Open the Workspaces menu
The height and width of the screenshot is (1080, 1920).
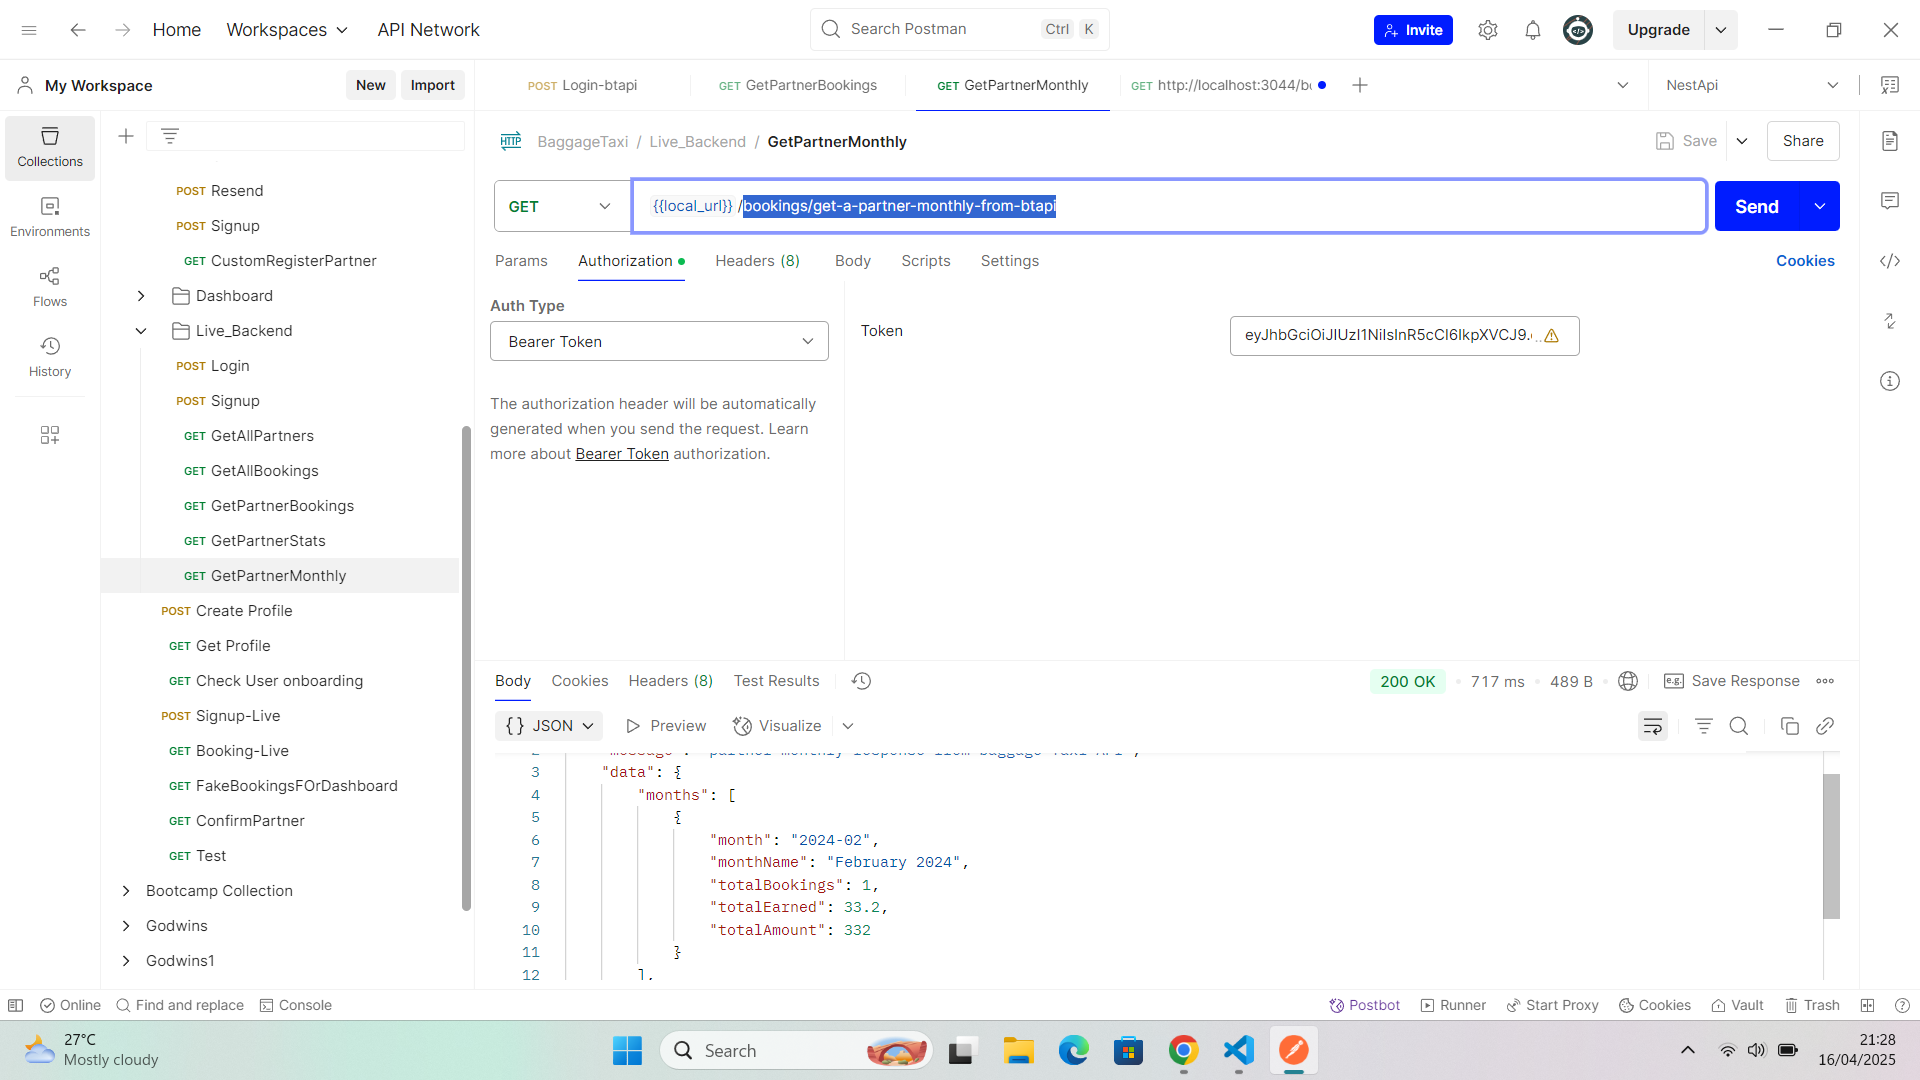click(x=287, y=30)
